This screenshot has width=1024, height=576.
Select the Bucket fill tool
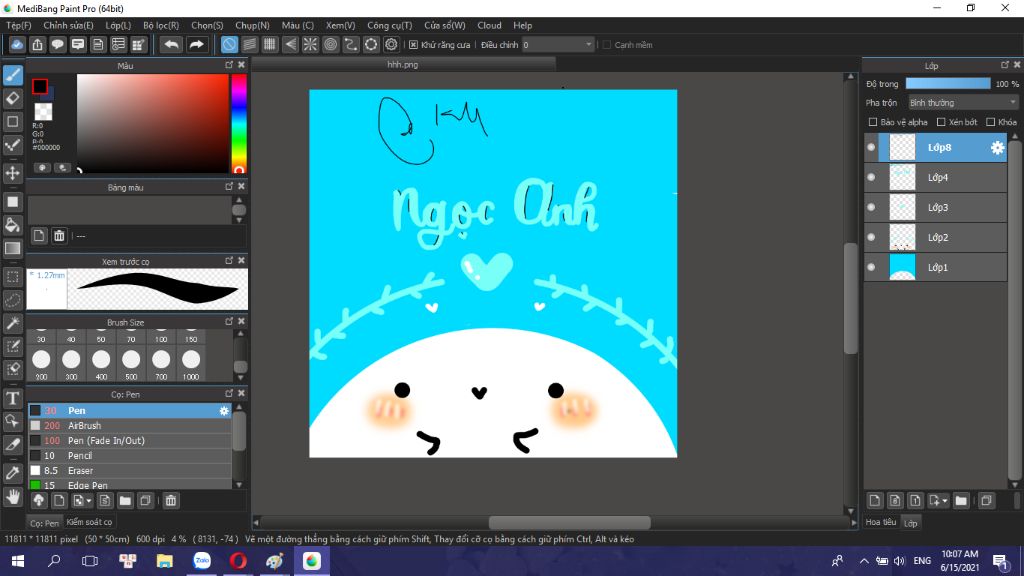tap(12, 225)
